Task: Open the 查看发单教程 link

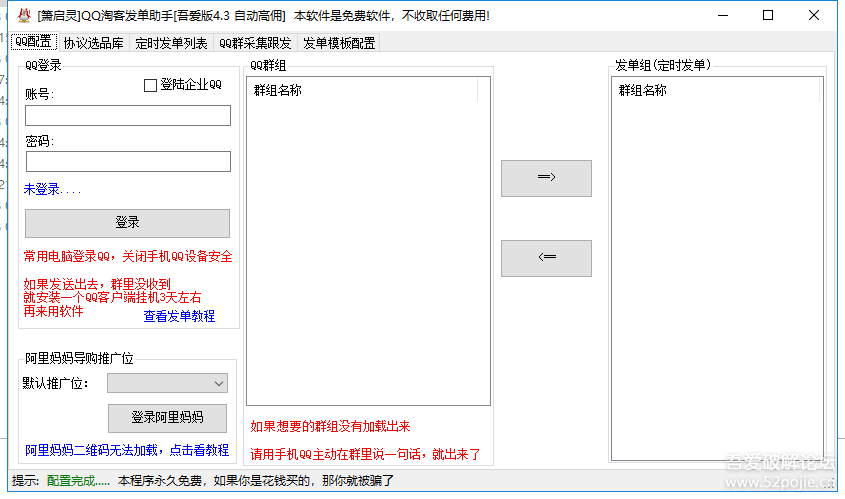Action: click(x=179, y=316)
